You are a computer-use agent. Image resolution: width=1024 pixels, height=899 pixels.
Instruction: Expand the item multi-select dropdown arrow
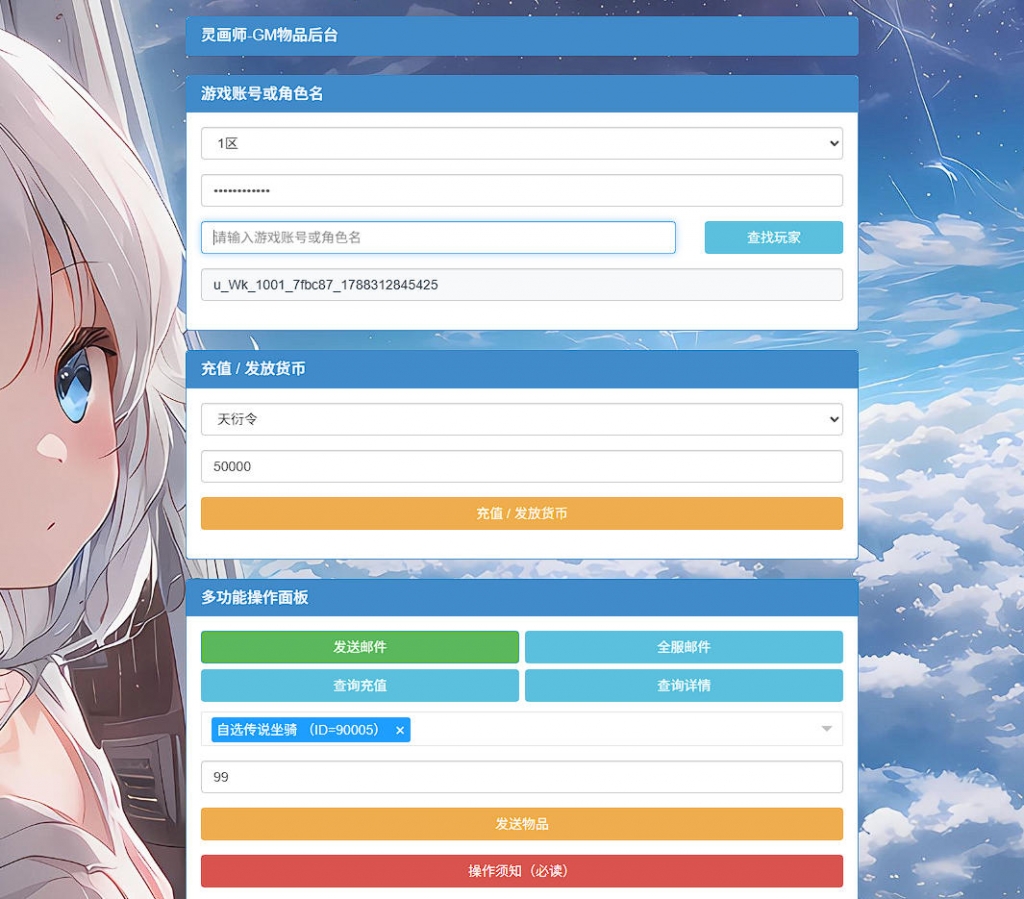(826, 729)
